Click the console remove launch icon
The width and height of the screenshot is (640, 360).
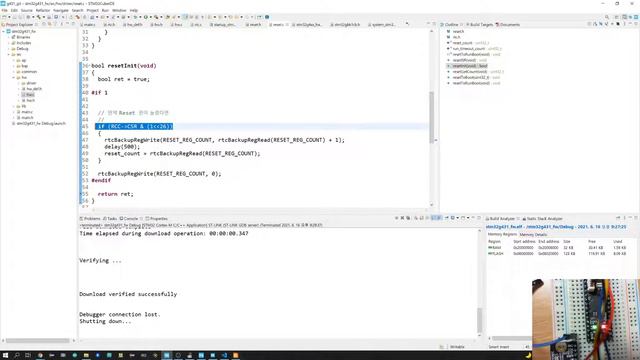(x=402, y=218)
